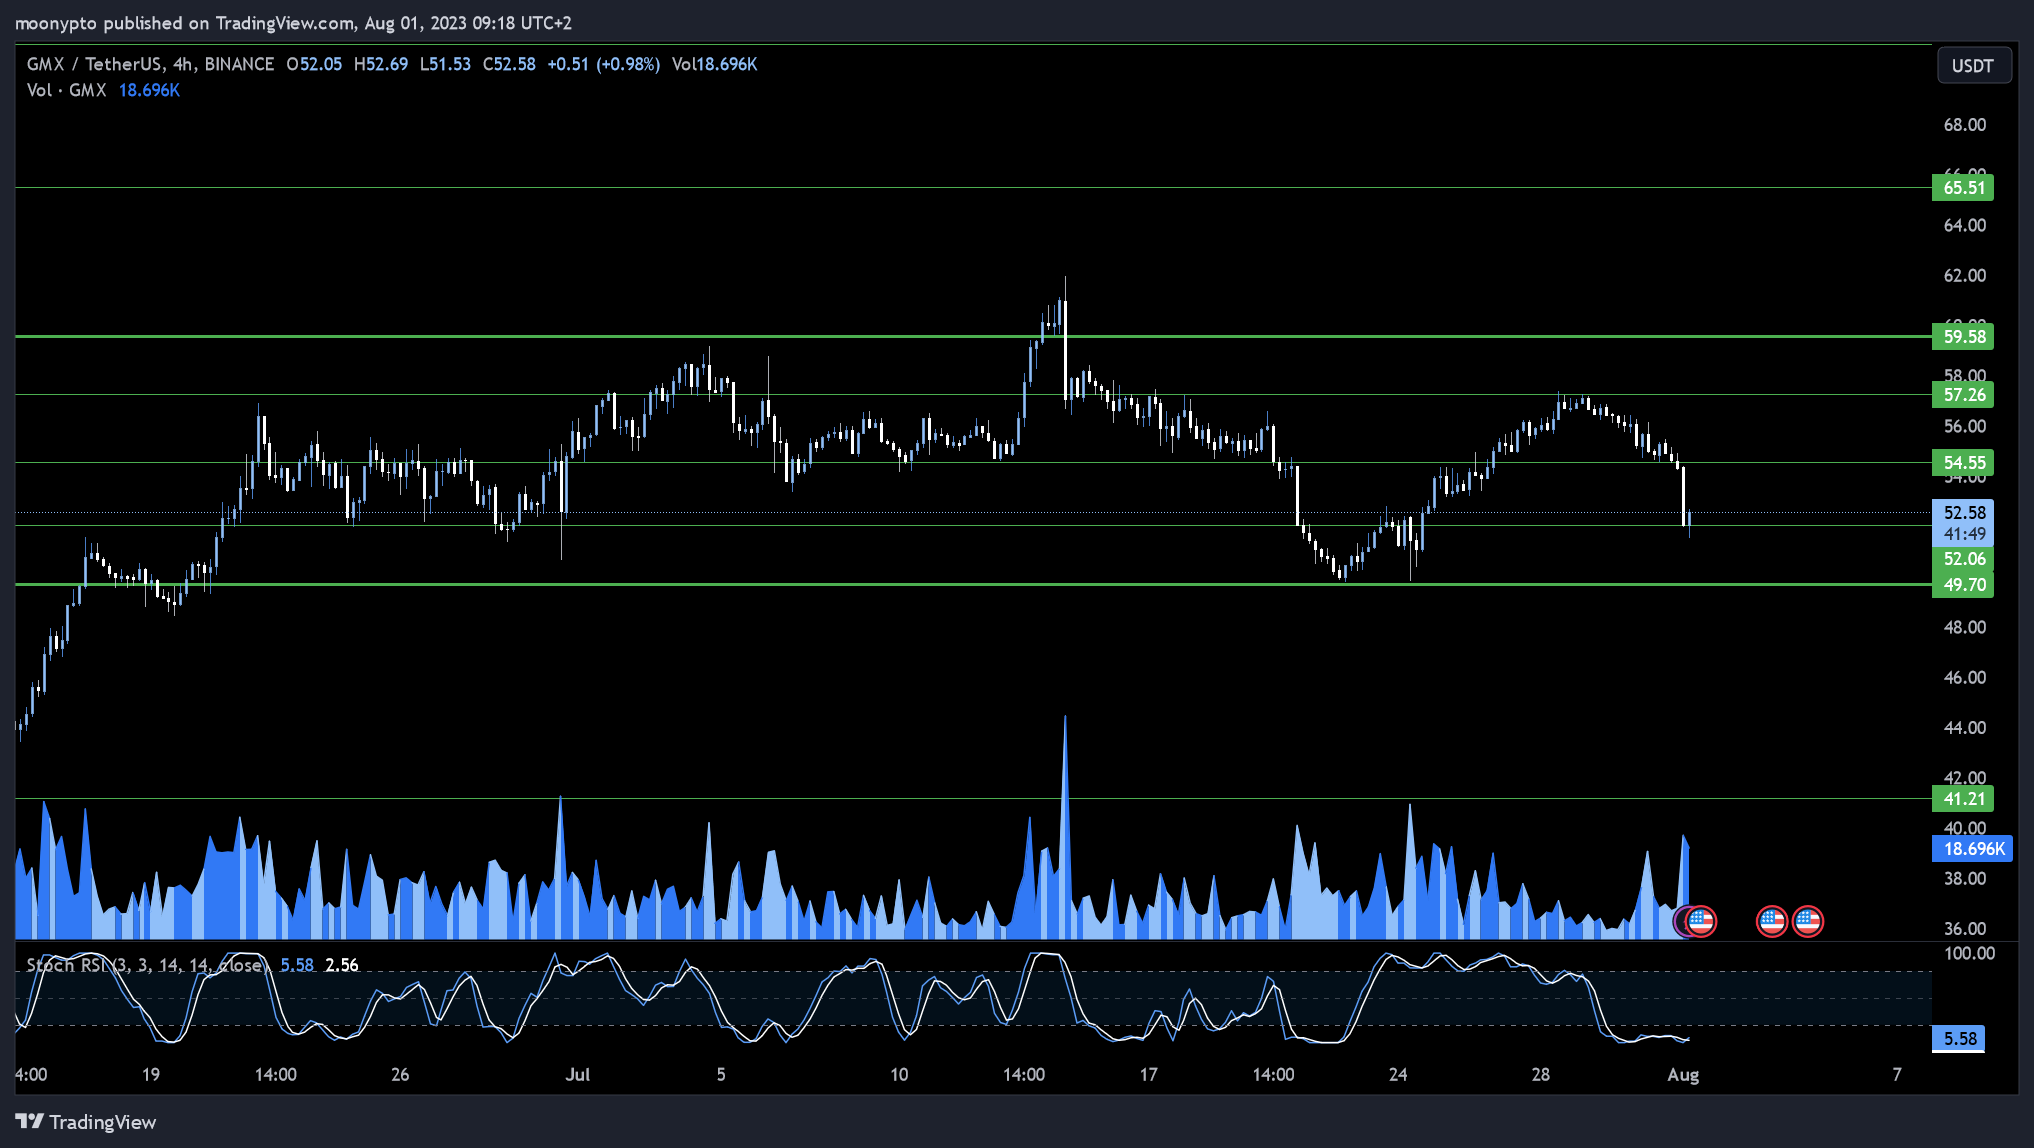Click the 38.00 price axis tick
The height and width of the screenshot is (1148, 2034).
1964,879
